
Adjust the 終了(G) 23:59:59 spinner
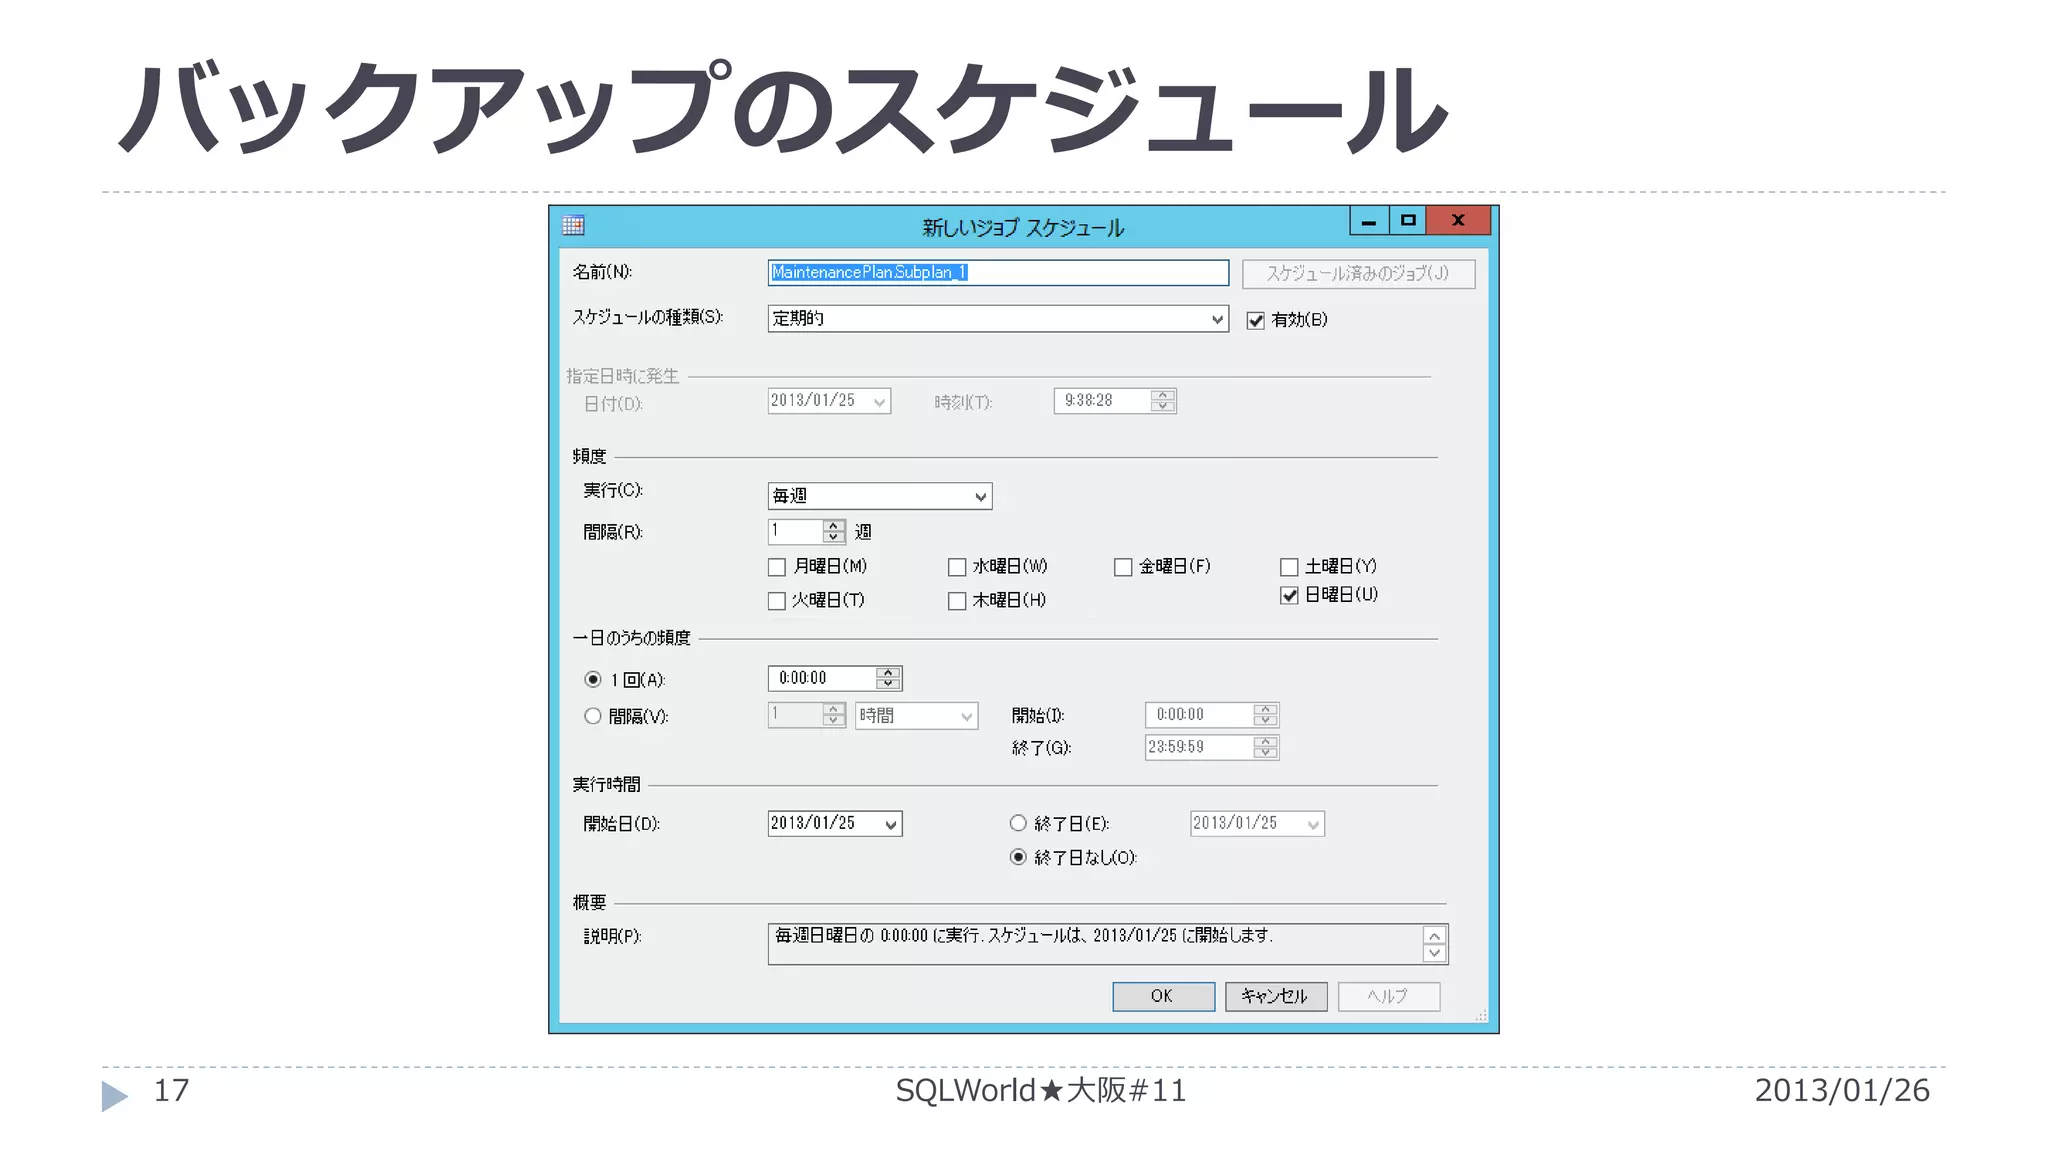tap(1265, 747)
